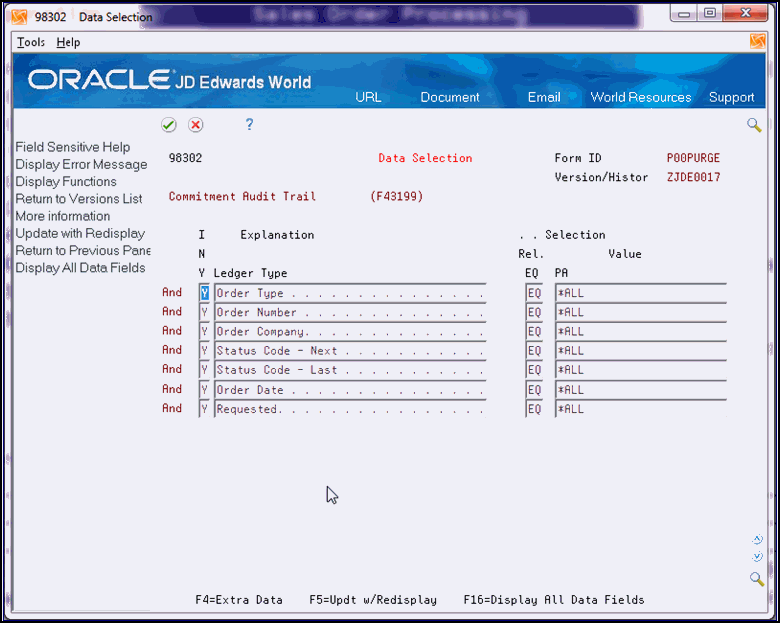Click the Commitment Audit Trail heading

point(242,197)
